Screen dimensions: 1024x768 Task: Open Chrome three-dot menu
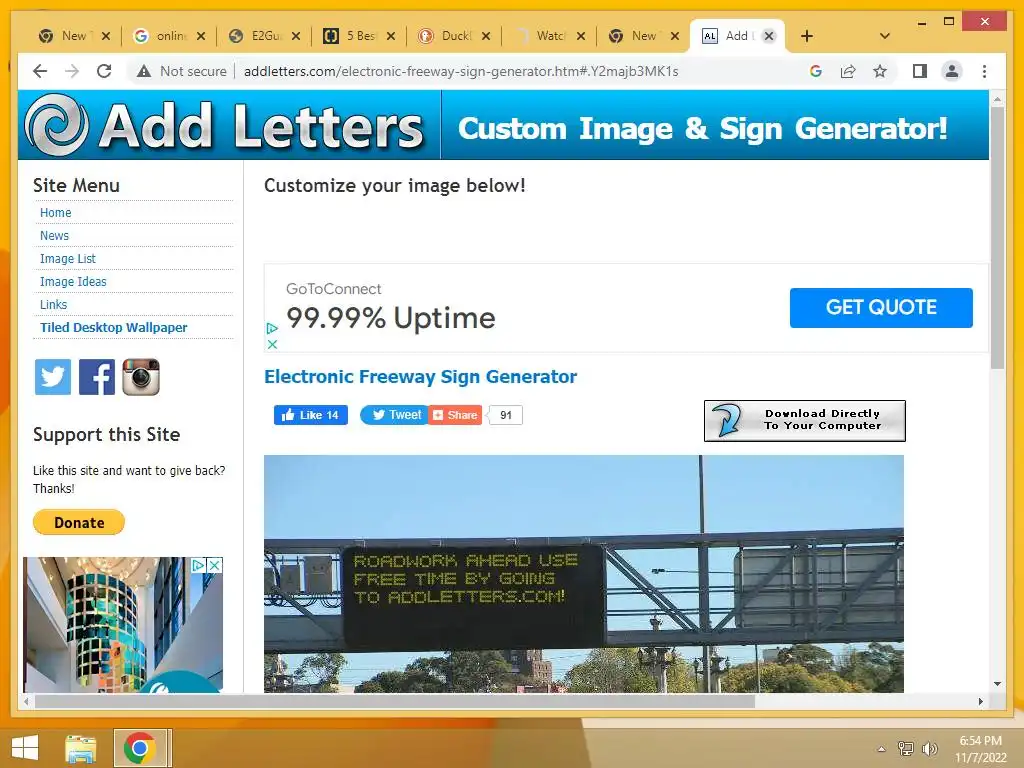pyautogui.click(x=984, y=71)
